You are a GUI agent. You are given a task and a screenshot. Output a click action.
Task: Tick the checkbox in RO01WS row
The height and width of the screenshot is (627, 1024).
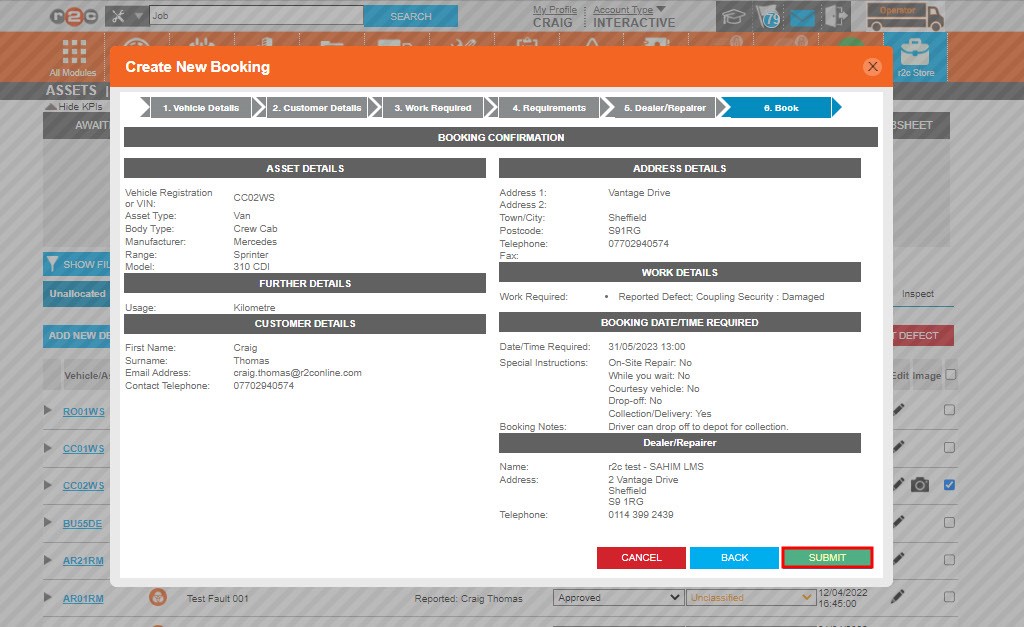click(x=949, y=410)
